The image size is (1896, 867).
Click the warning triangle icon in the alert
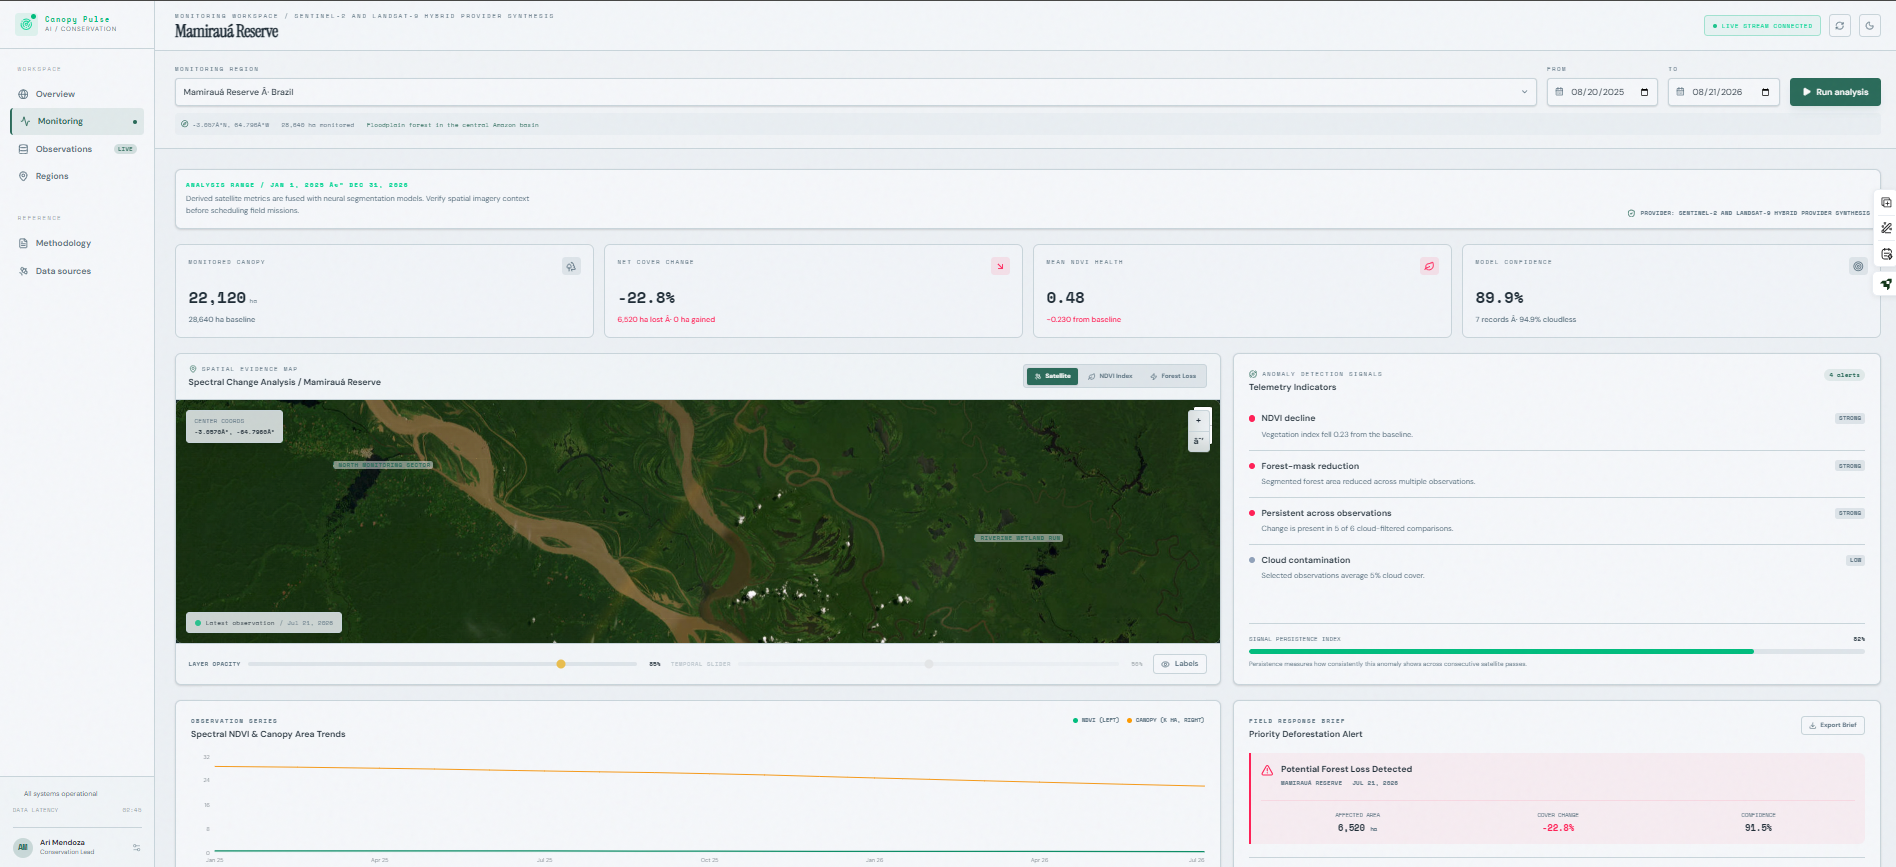click(1267, 770)
